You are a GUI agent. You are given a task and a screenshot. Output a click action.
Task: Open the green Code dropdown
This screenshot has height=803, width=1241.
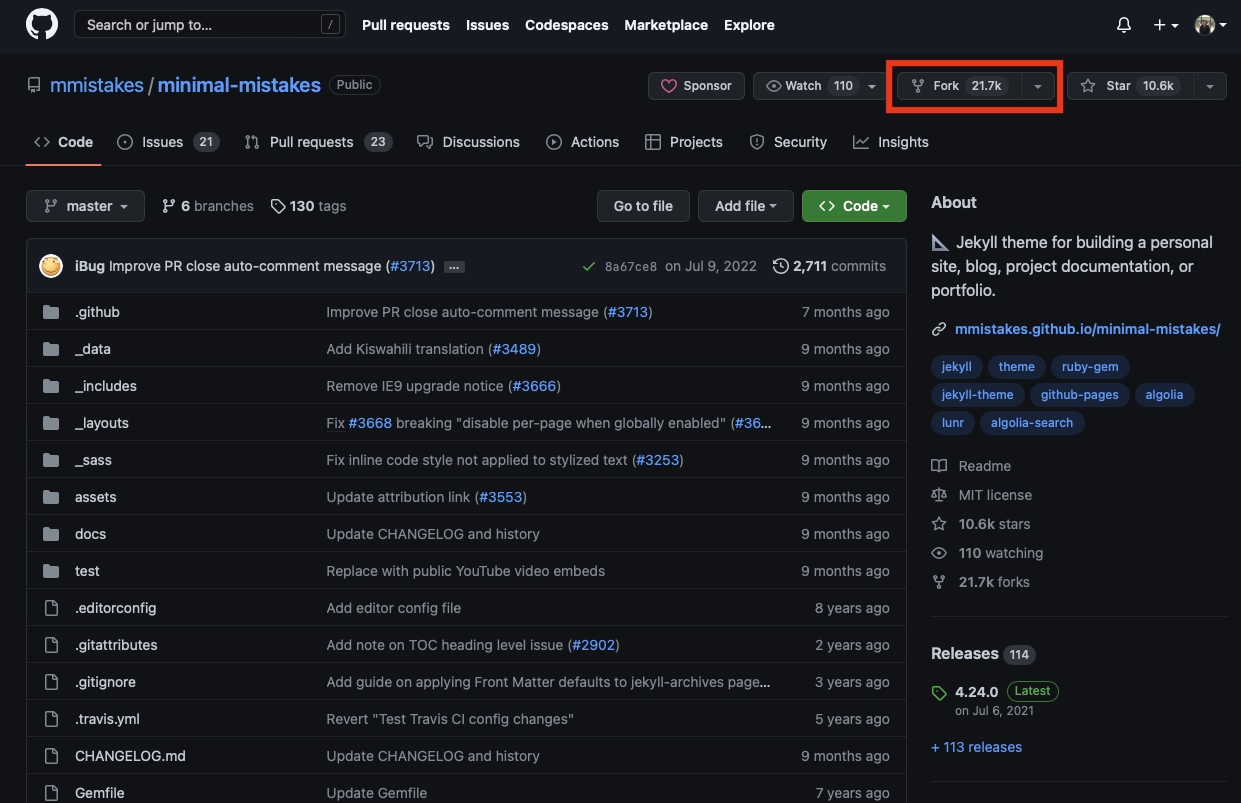tap(854, 206)
